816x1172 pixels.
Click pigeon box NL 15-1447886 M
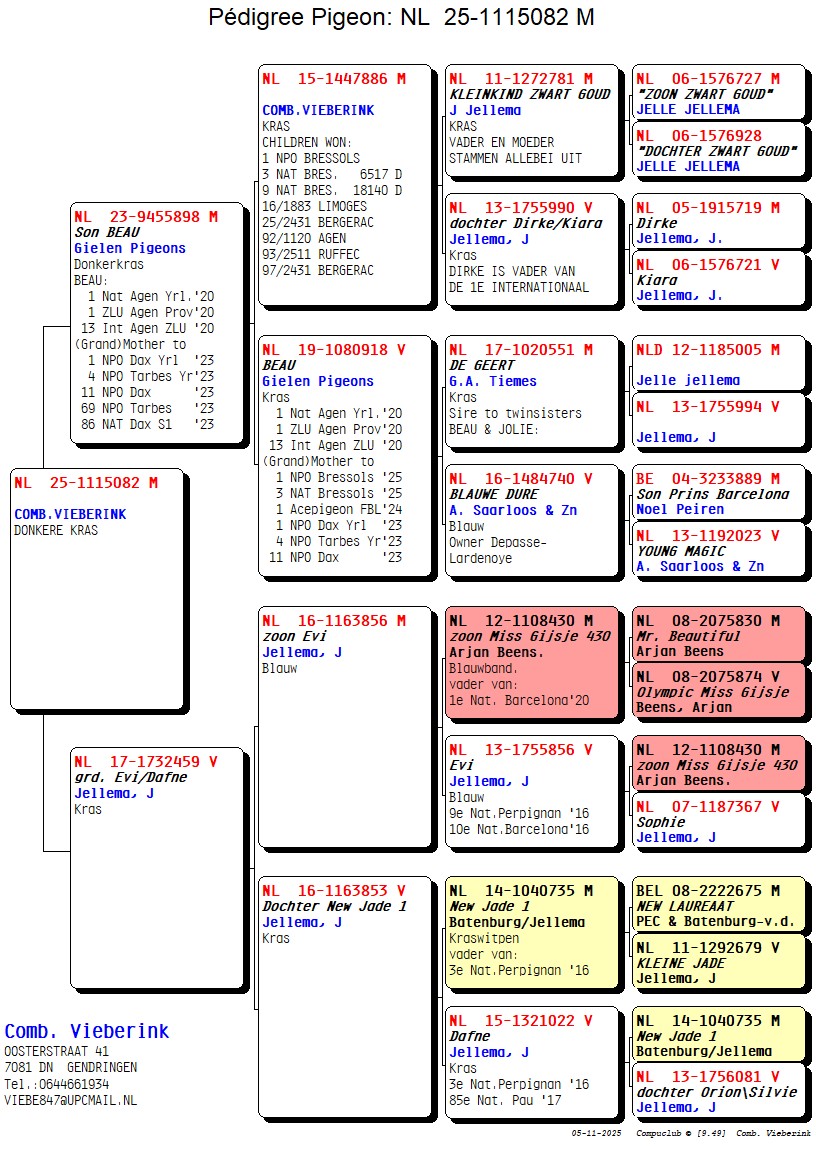point(345,184)
